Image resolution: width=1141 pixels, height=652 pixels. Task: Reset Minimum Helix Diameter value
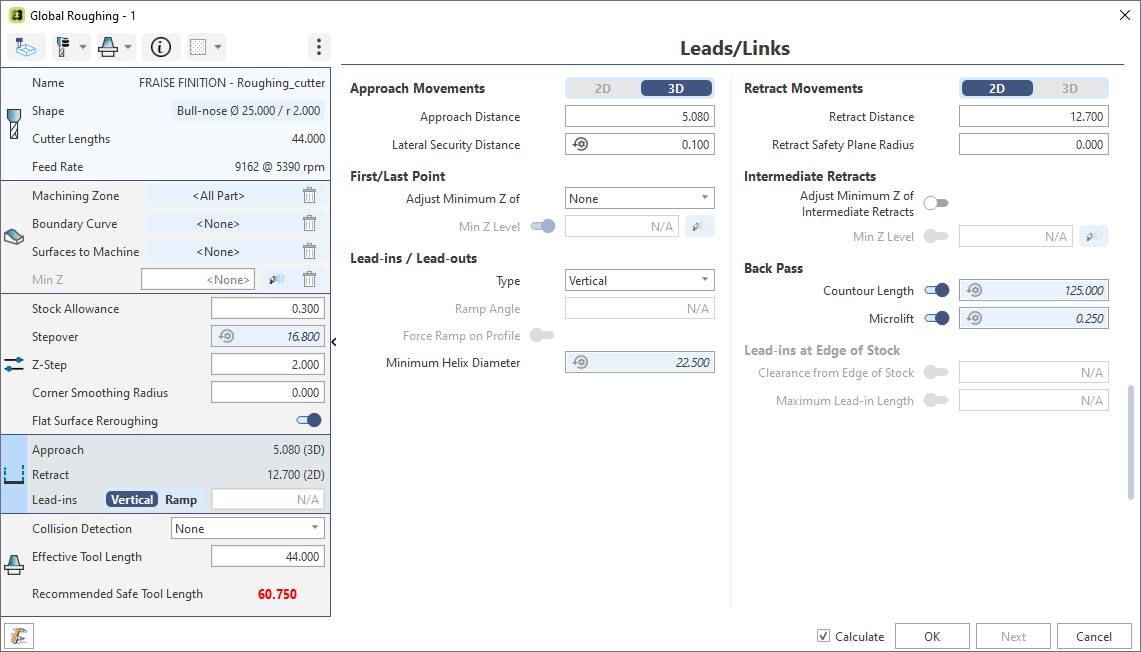[x=580, y=362]
